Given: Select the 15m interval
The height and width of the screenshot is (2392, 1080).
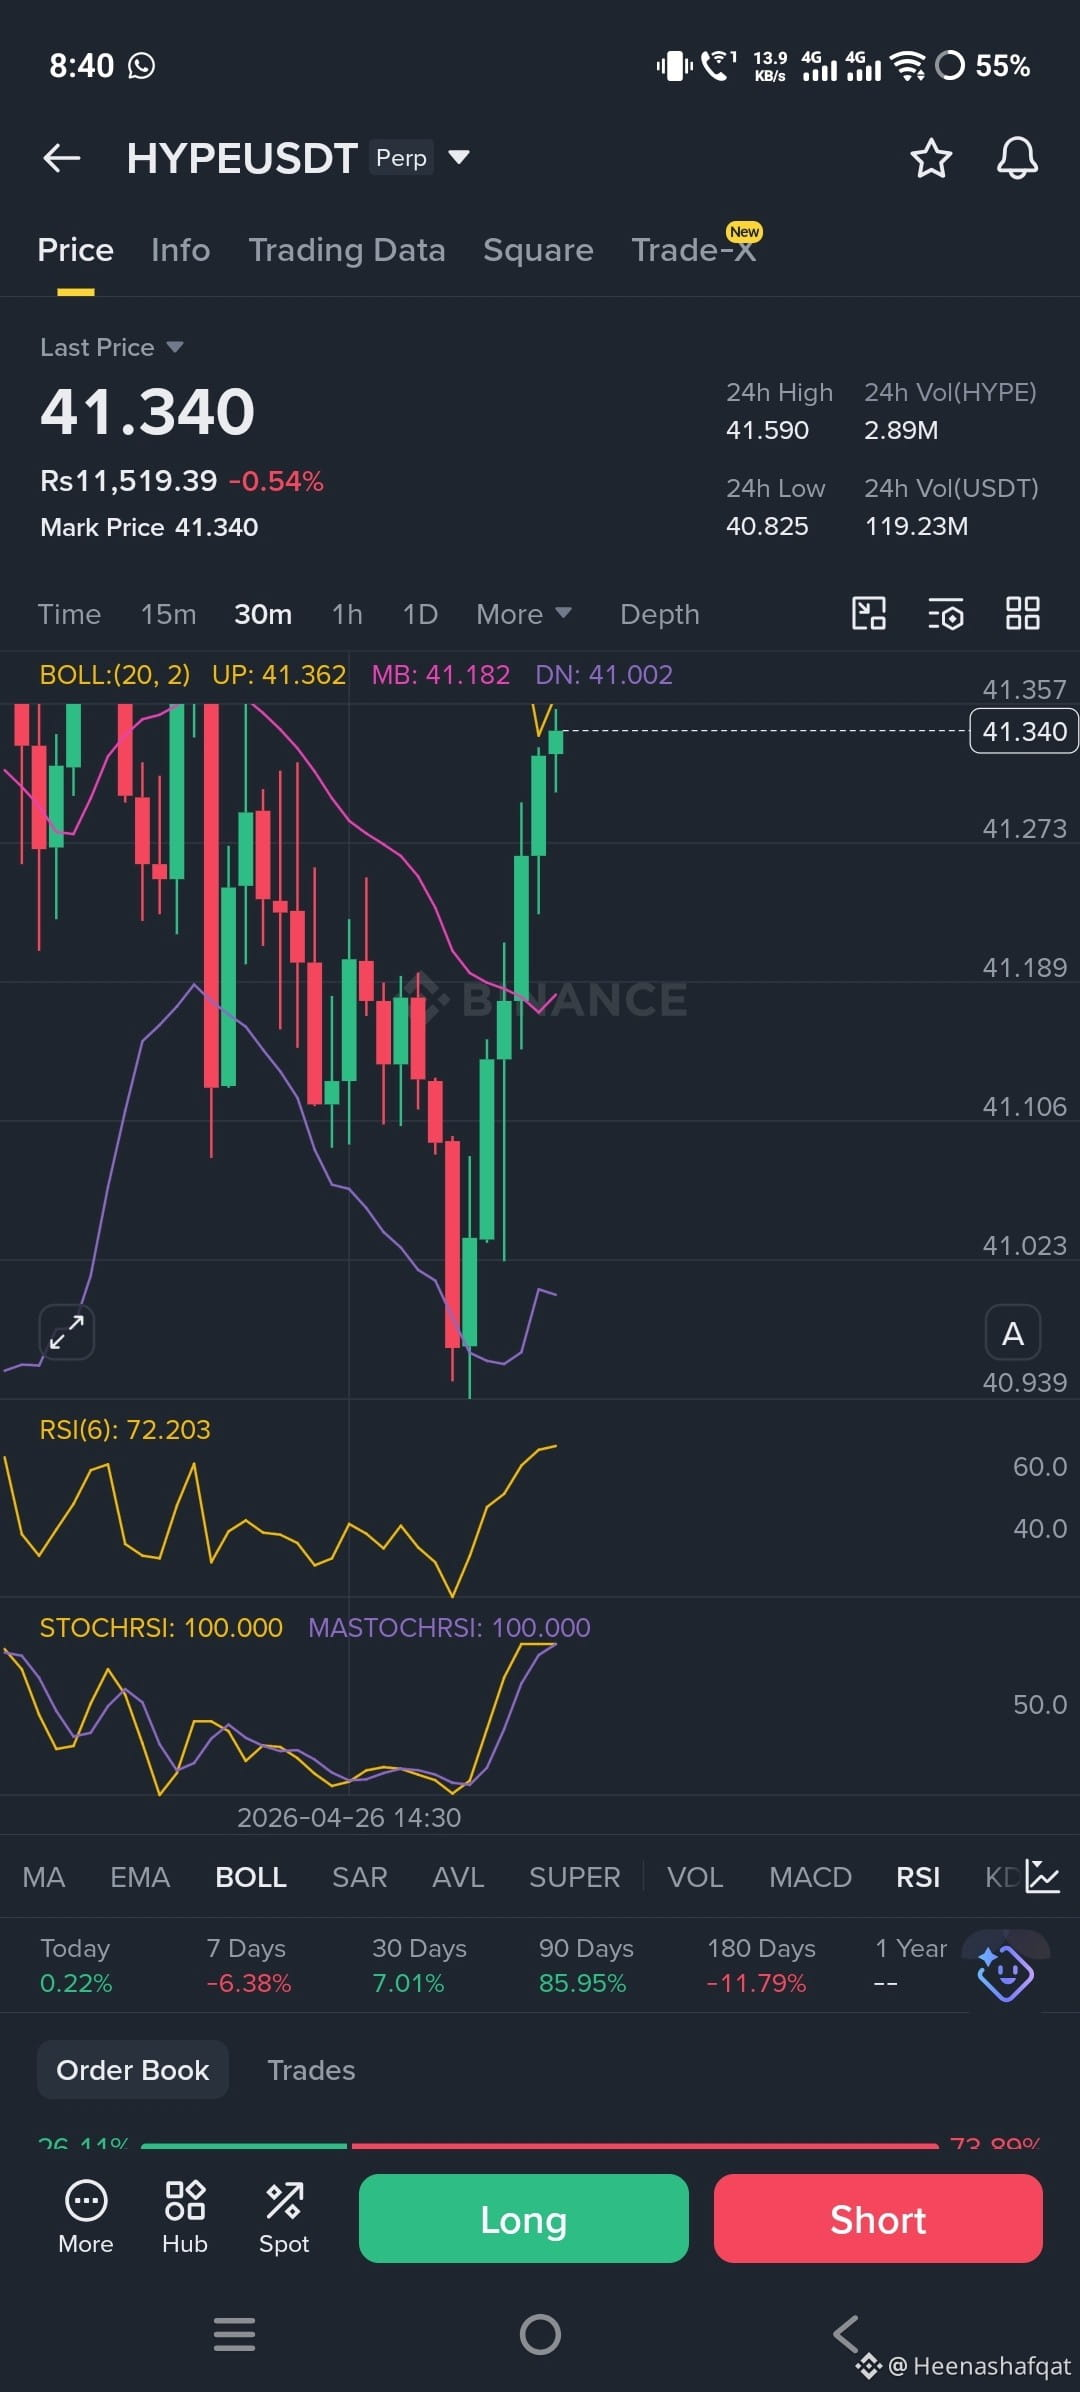Looking at the screenshot, I should [x=168, y=614].
